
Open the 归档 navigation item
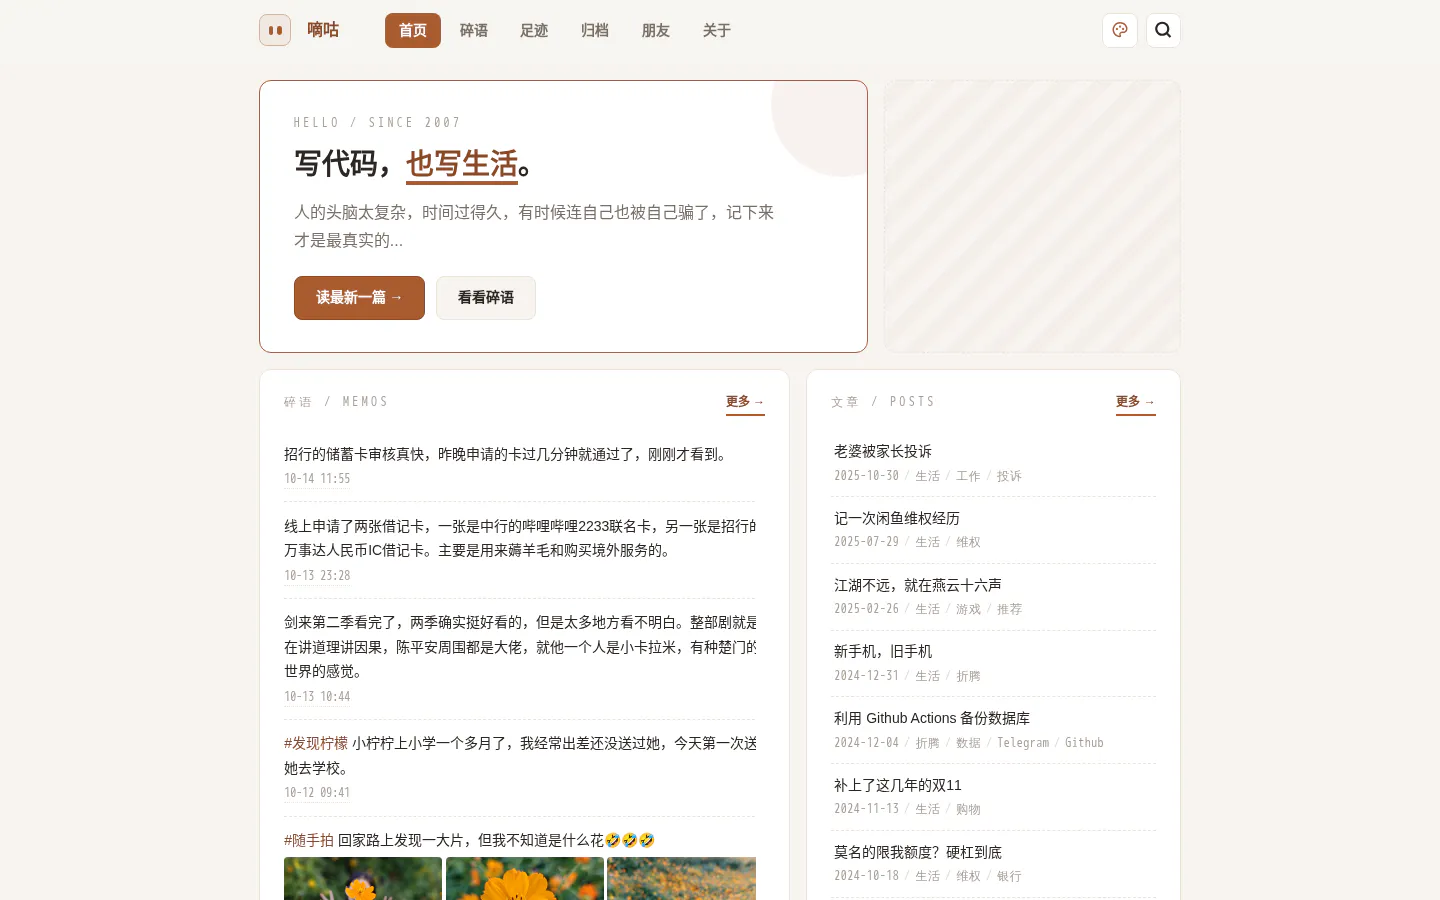point(595,31)
